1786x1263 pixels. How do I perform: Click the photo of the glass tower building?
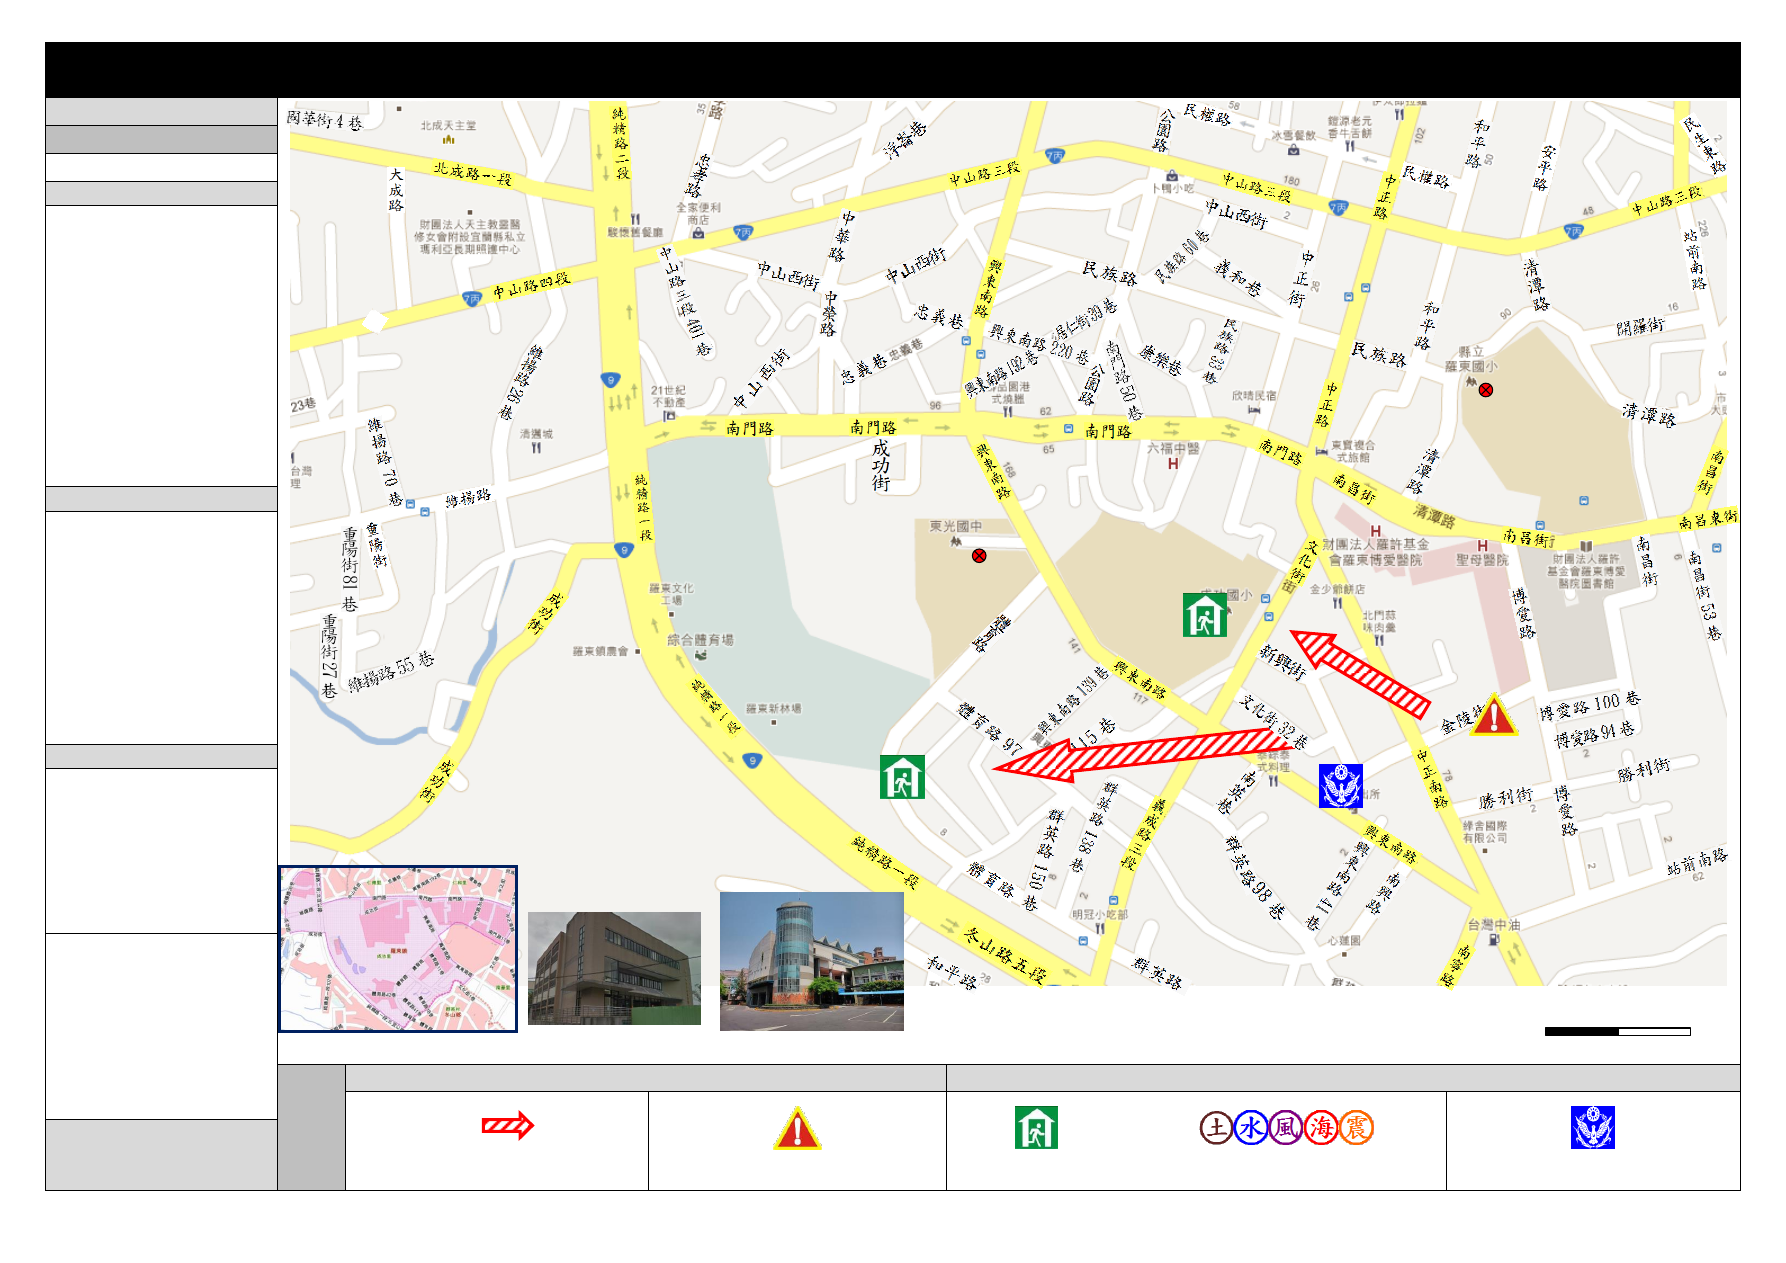pyautogui.click(x=812, y=961)
